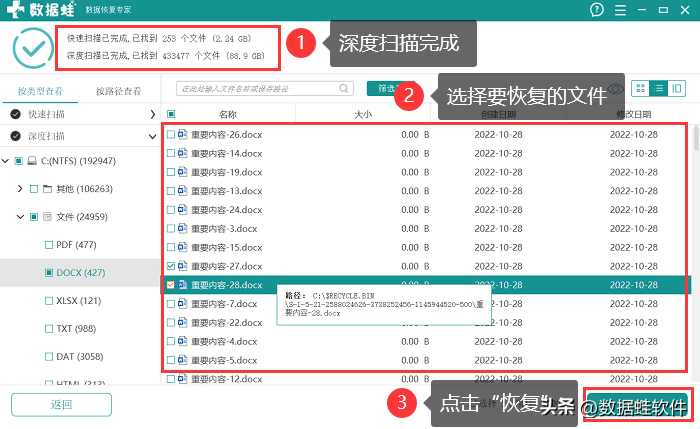The width and height of the screenshot is (700, 429).
Task: Check the box for 重要内容-13.docx
Action: [x=171, y=191]
